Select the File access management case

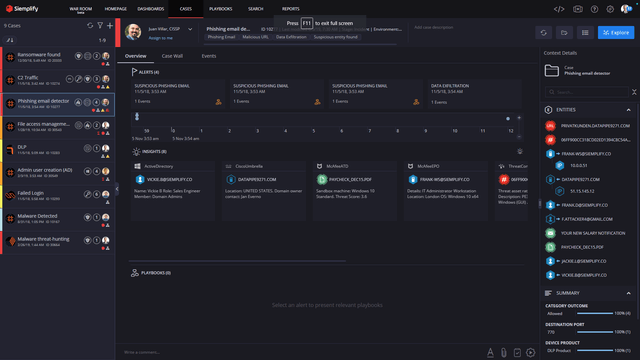click(58, 127)
